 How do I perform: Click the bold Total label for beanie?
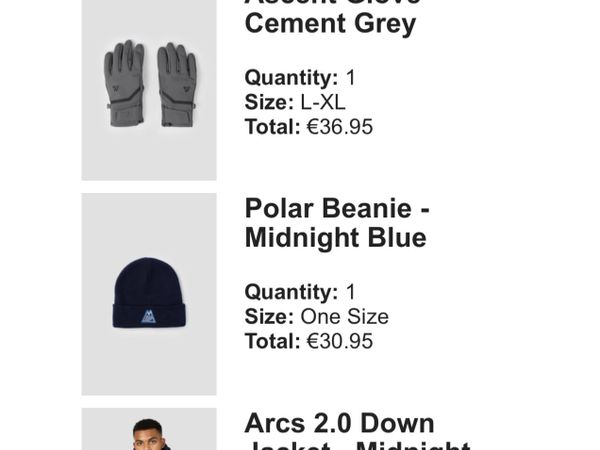click(x=272, y=341)
